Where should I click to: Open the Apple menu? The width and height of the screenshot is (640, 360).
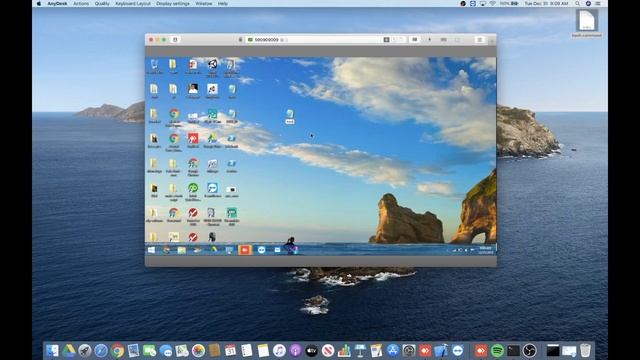[x=39, y=4]
